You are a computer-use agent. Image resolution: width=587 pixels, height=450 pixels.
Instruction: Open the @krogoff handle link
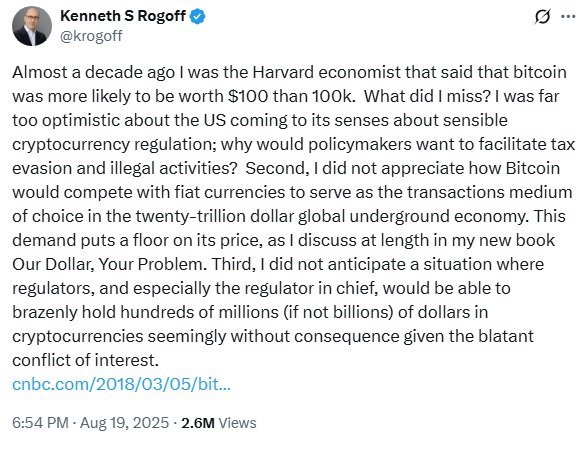click(x=91, y=36)
